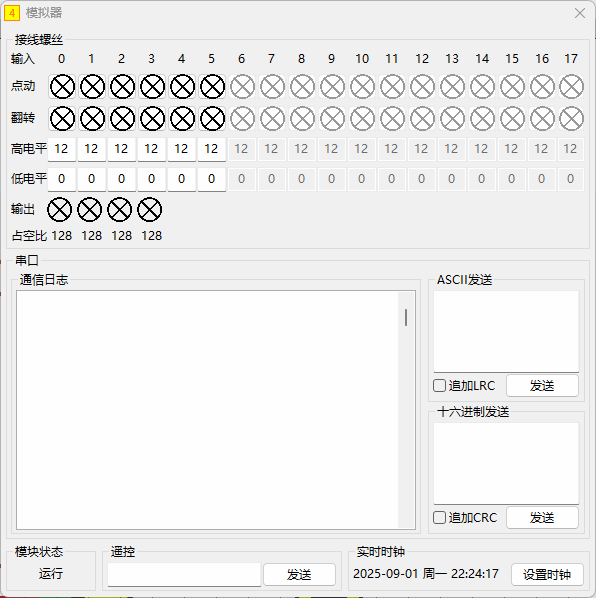Viewport: 596px width, 598px height.
Task: Click the disabled 点动 icon for input 17
Action: 571,87
